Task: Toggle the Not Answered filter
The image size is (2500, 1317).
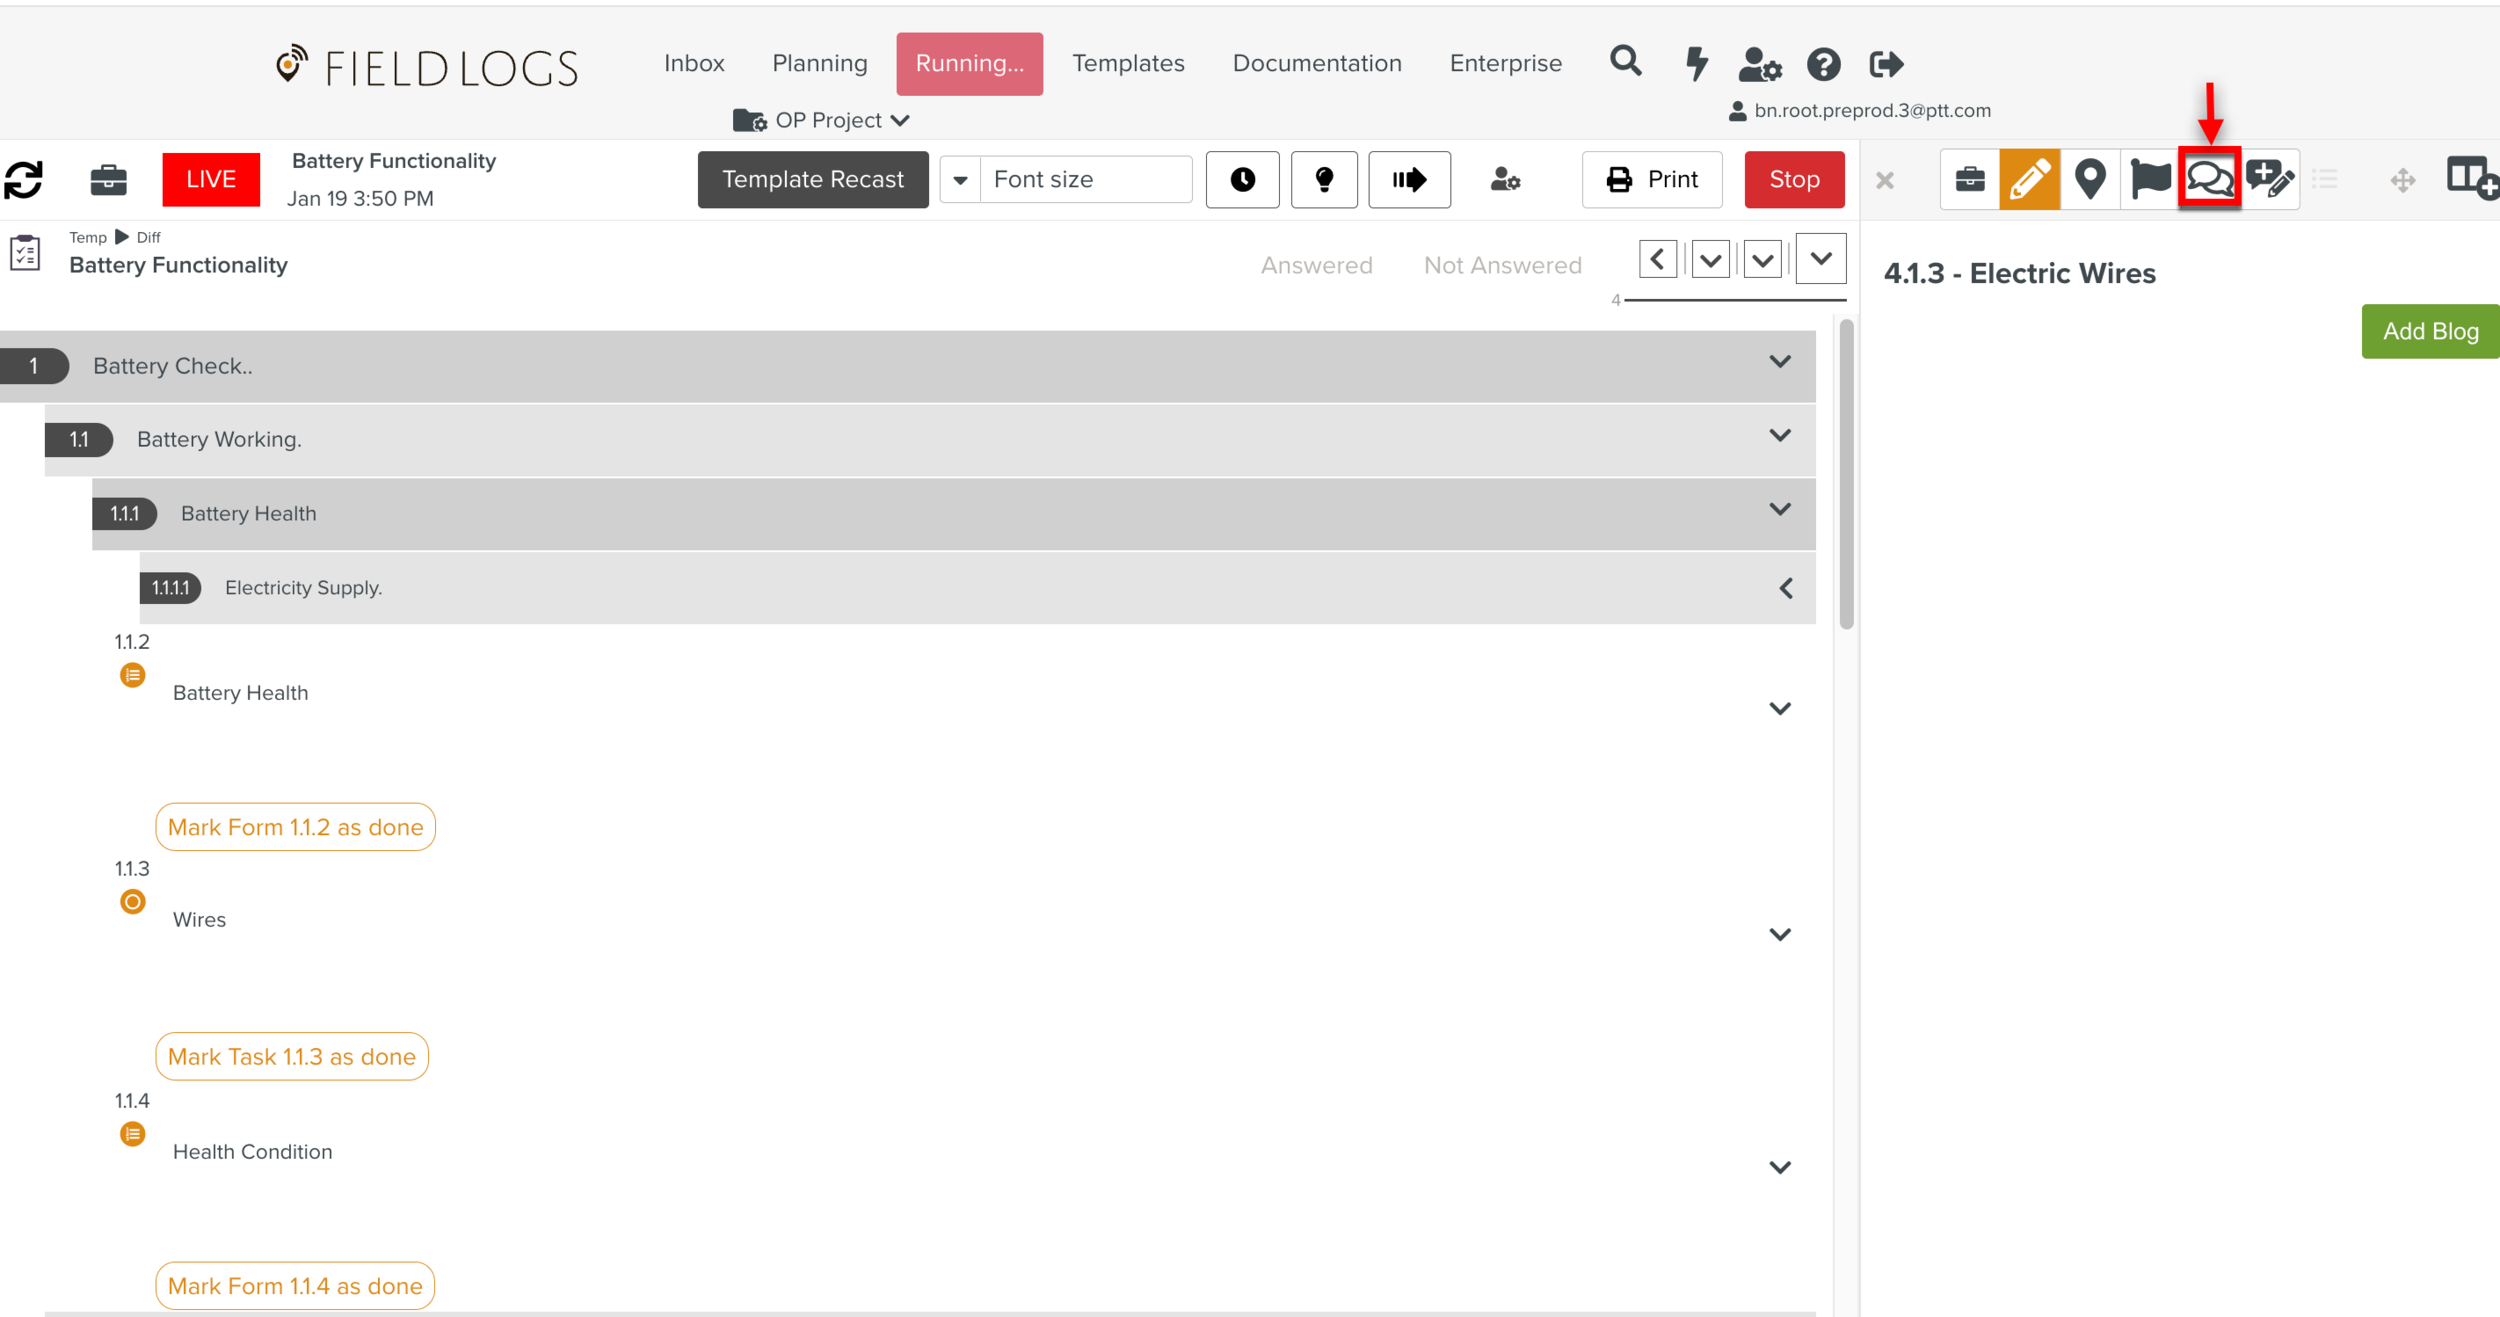Action: click(1502, 265)
